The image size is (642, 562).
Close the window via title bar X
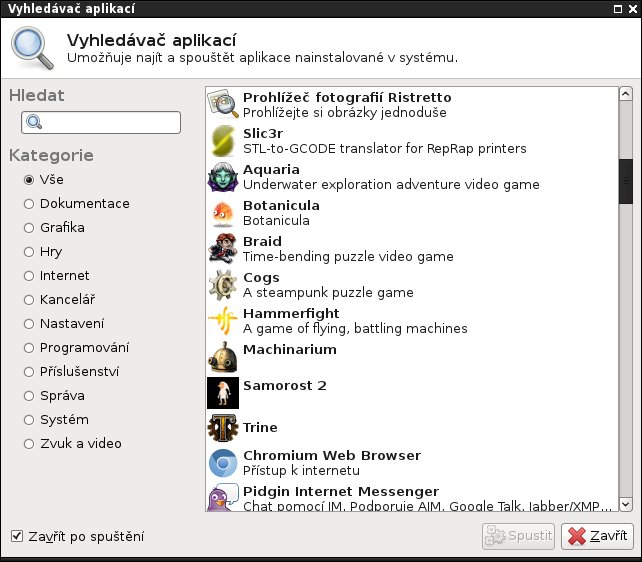[x=633, y=9]
